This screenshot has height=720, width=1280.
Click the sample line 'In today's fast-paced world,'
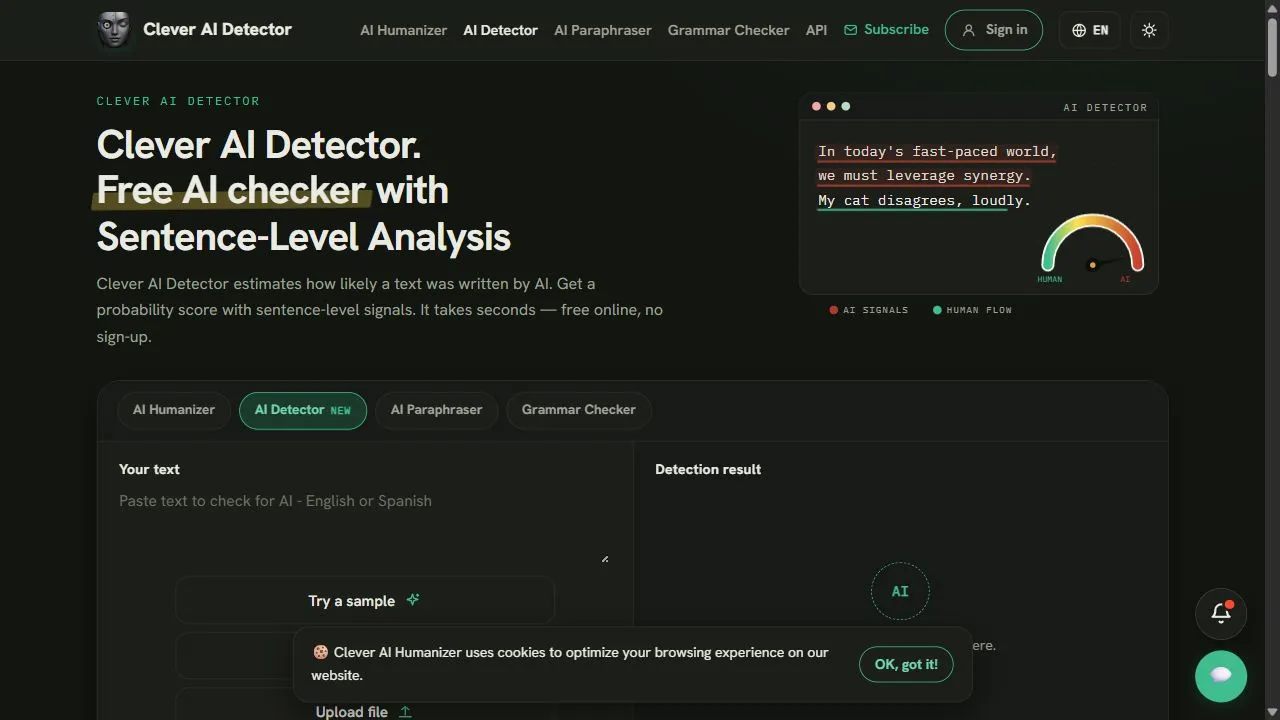tap(937, 152)
